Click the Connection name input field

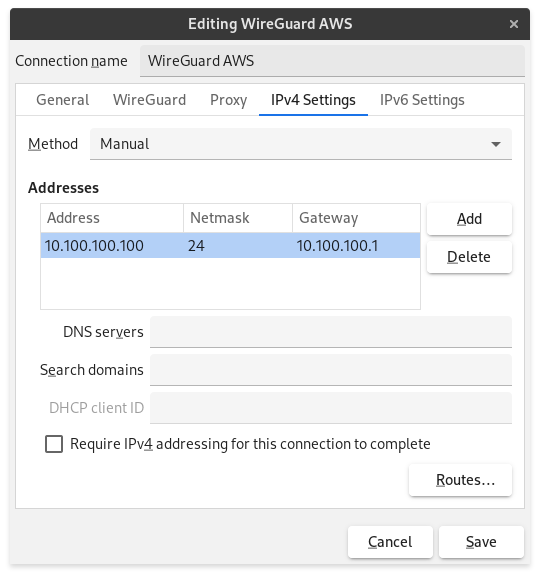coord(332,61)
